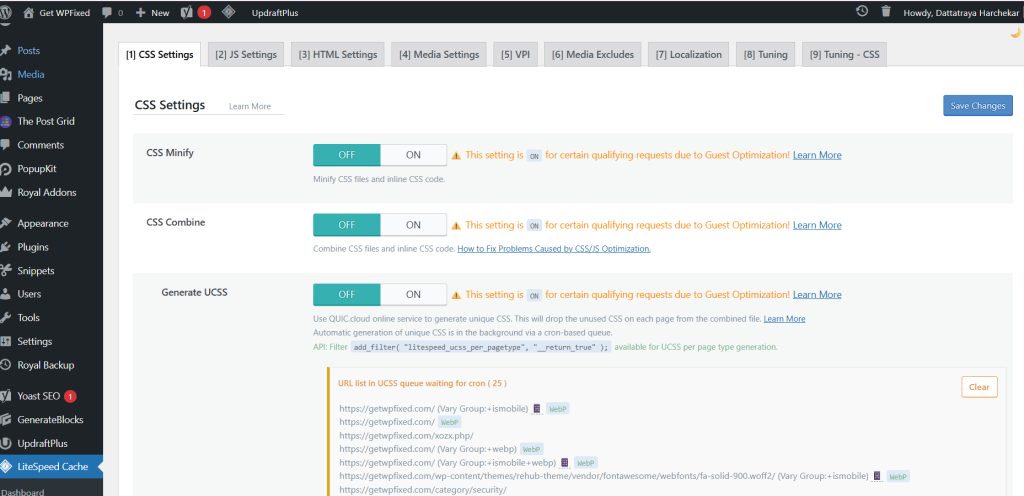Image resolution: width=1024 pixels, height=496 pixels.
Task: Click the GenerateBlocks icon
Action: 6,420
